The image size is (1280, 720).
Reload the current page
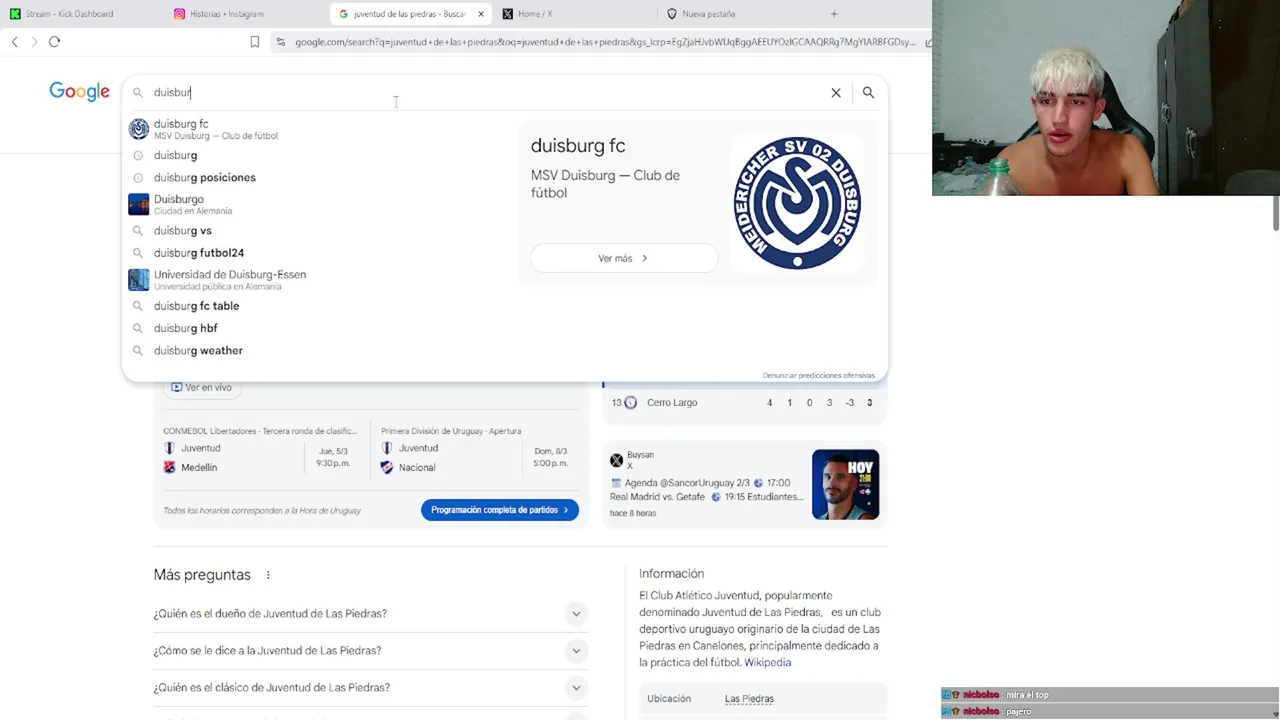[x=54, y=41]
